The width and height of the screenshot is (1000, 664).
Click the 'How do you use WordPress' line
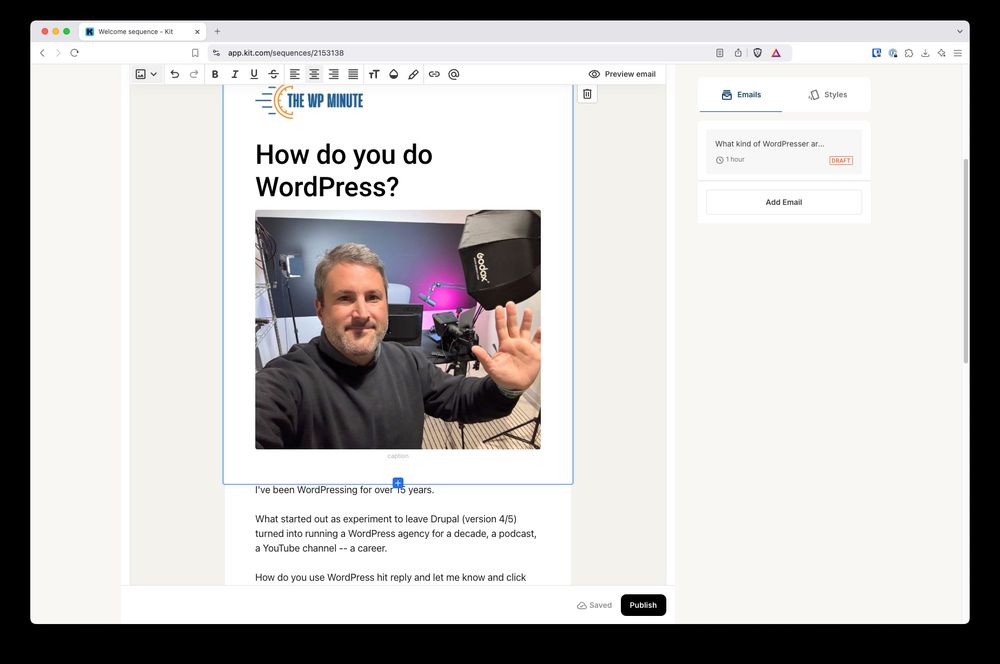click(390, 577)
